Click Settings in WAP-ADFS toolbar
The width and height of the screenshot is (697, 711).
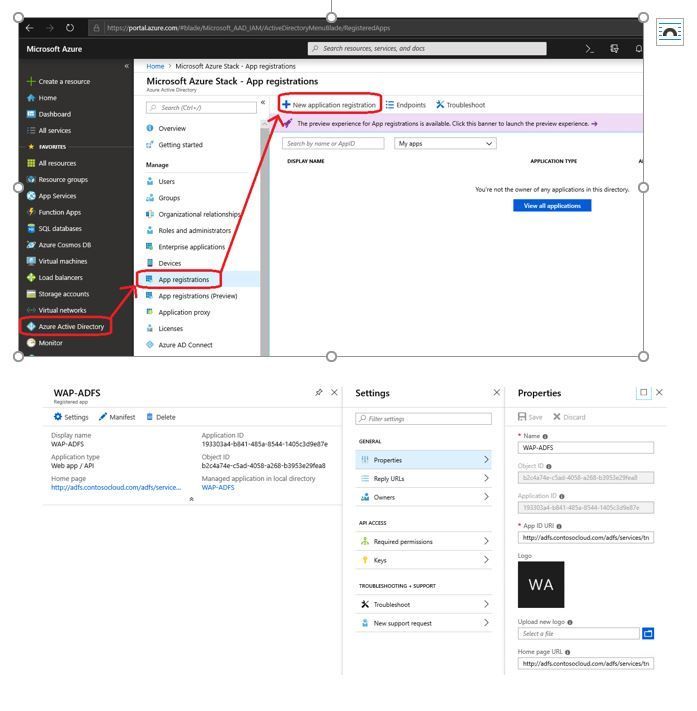click(x=71, y=417)
